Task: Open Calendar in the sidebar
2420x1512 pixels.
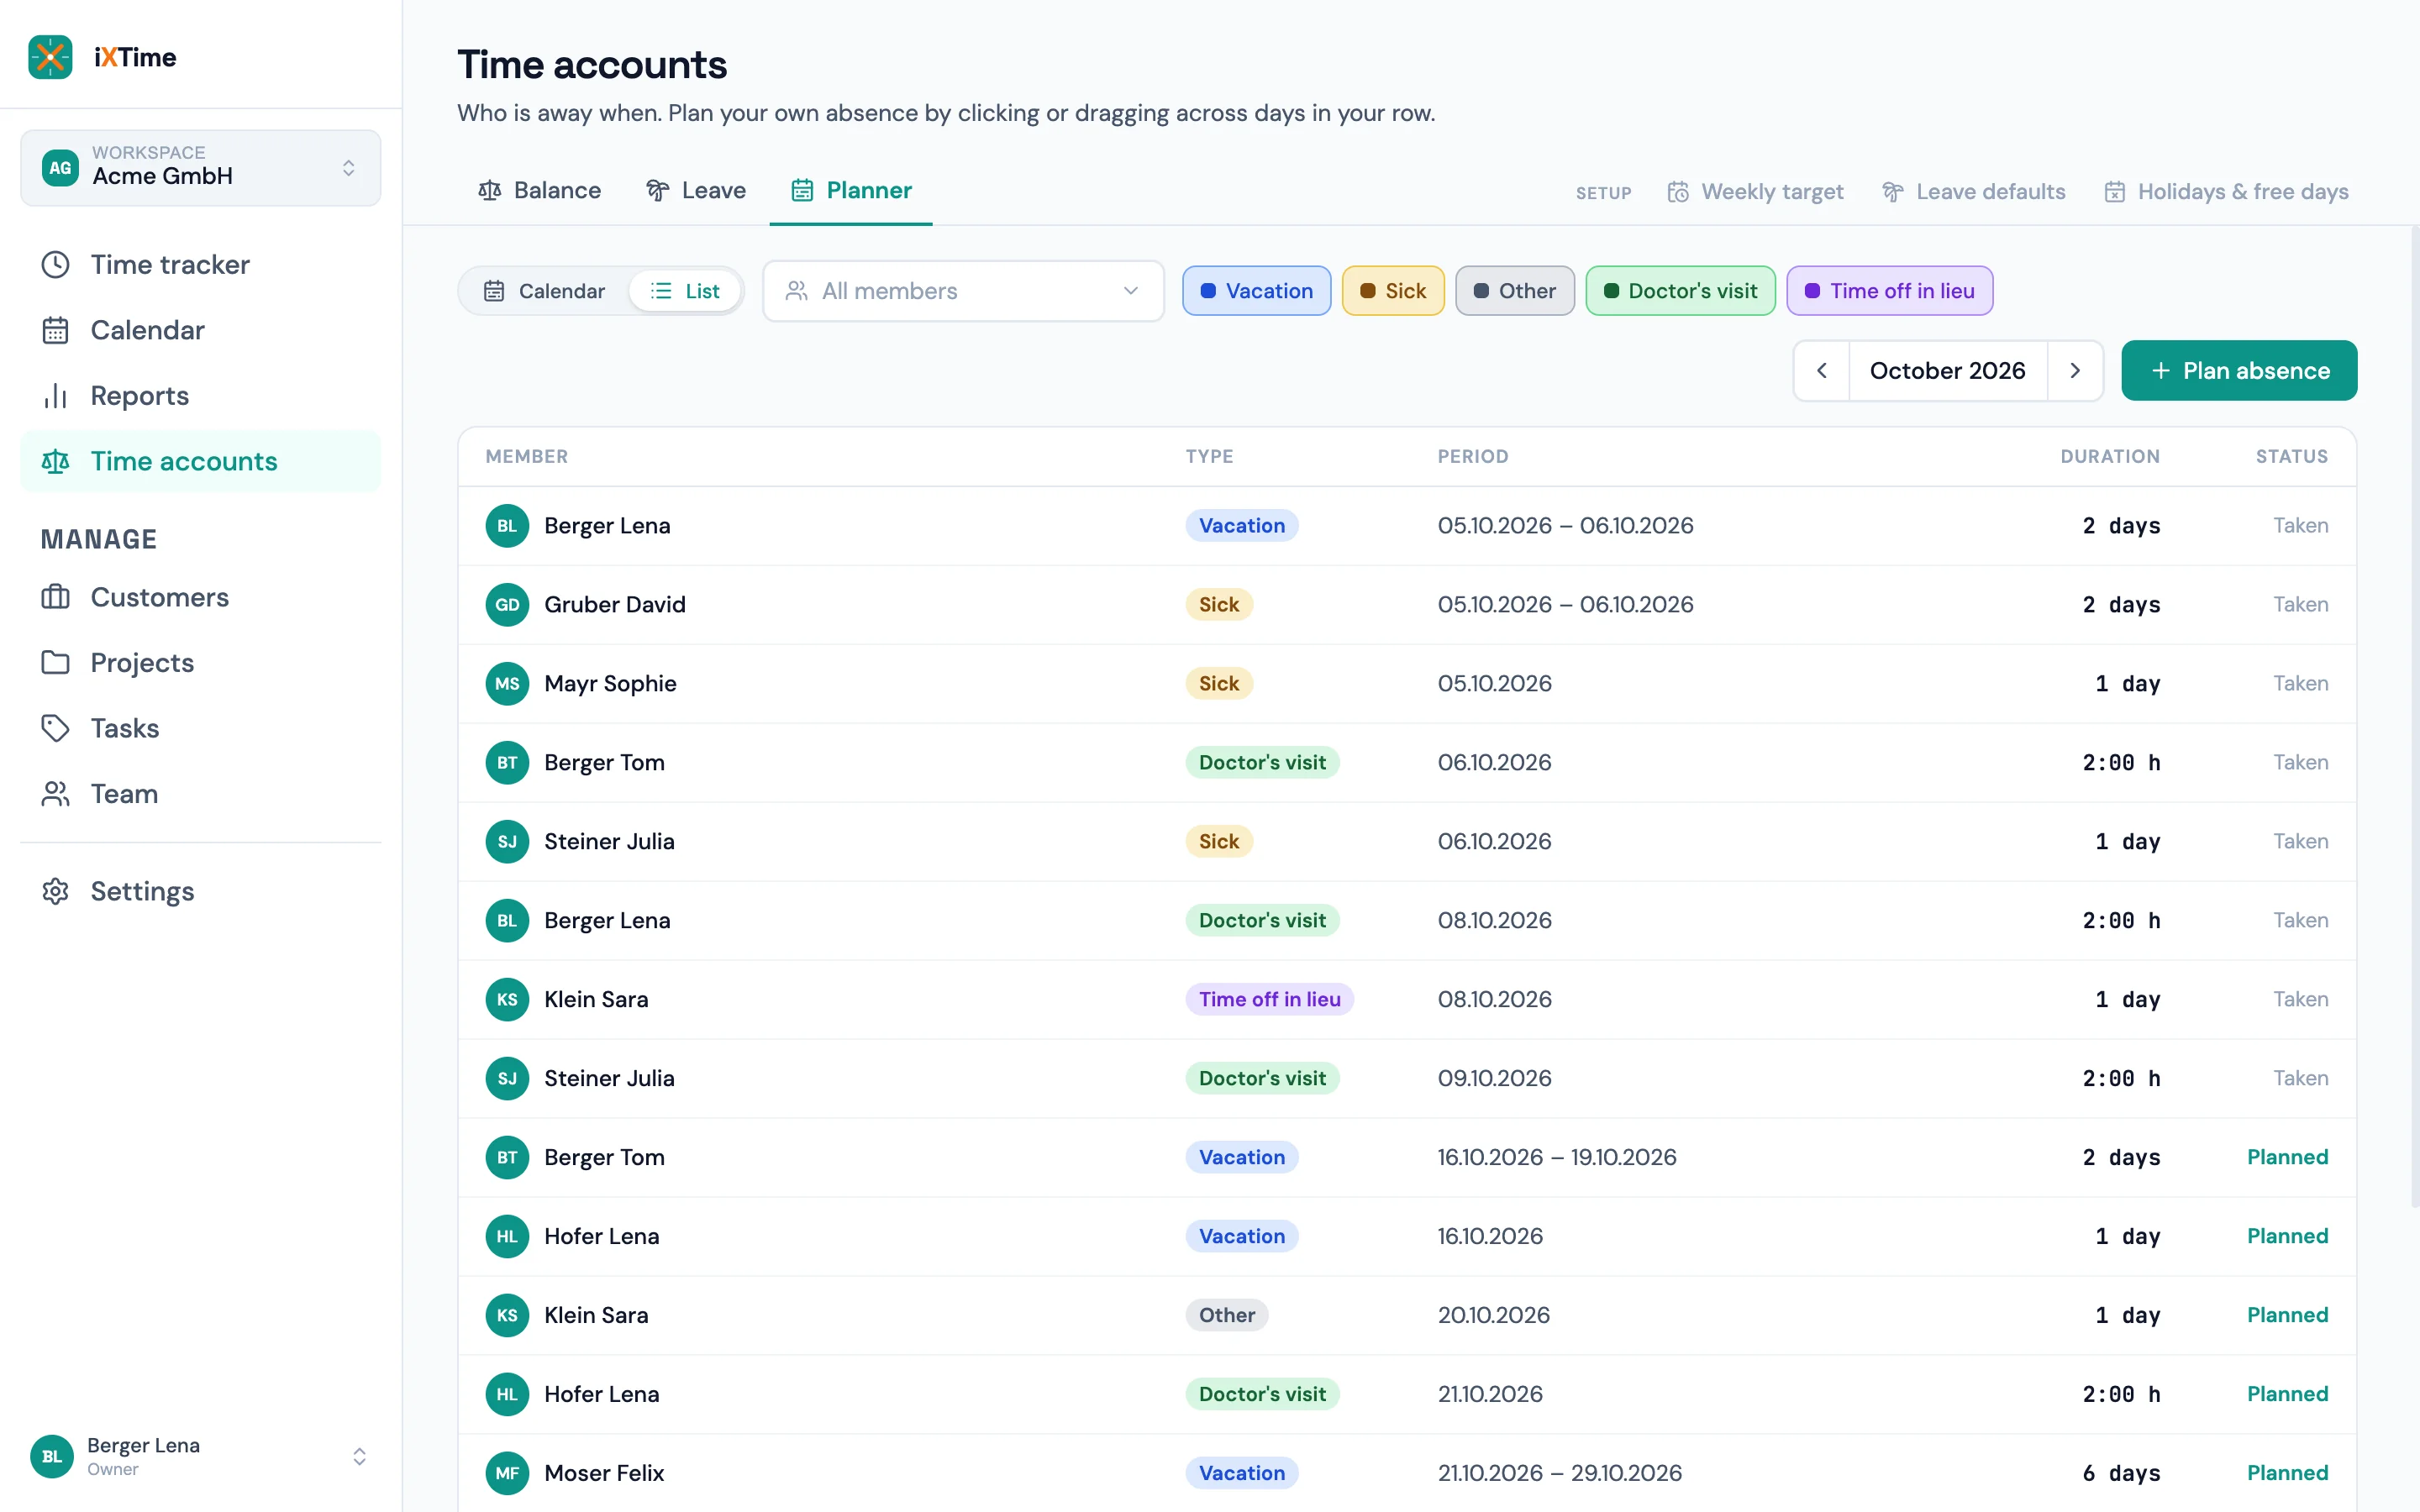Action: click(200, 330)
